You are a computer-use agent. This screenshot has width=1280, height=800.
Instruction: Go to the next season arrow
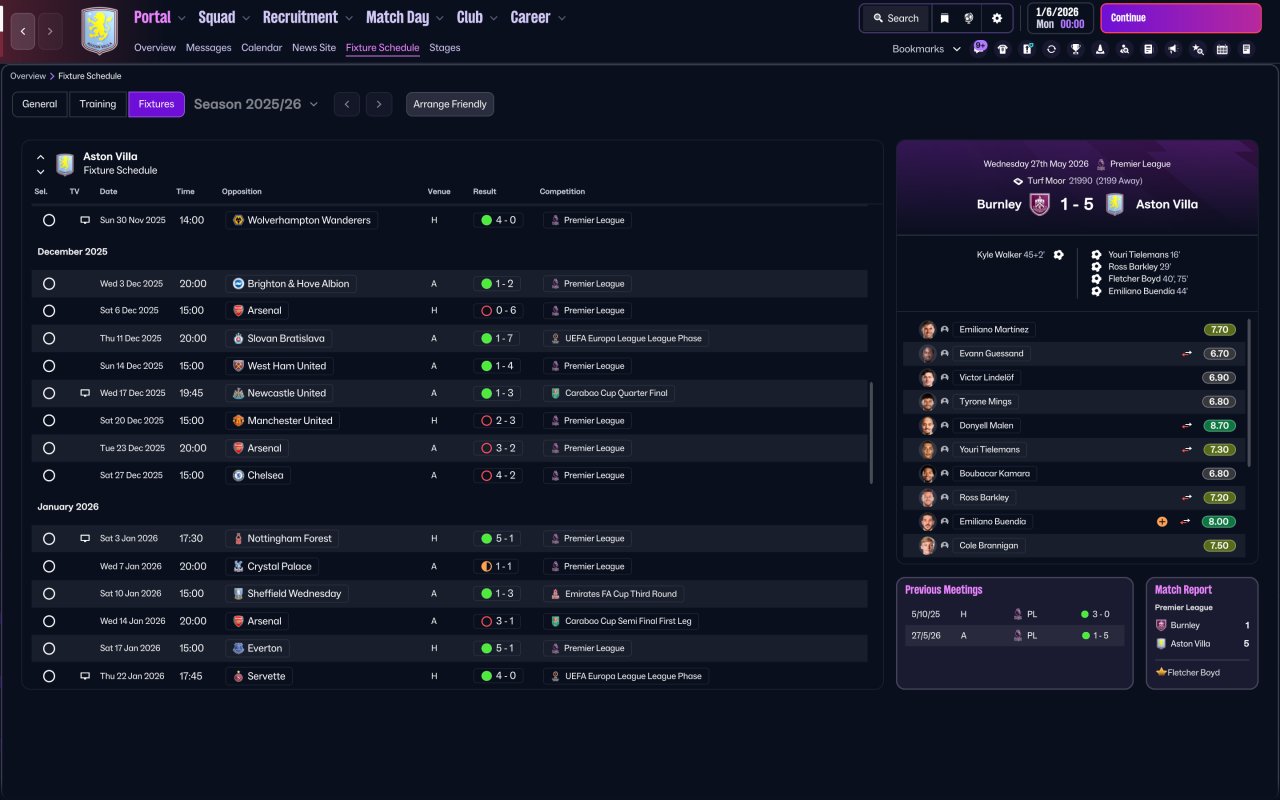[378, 104]
